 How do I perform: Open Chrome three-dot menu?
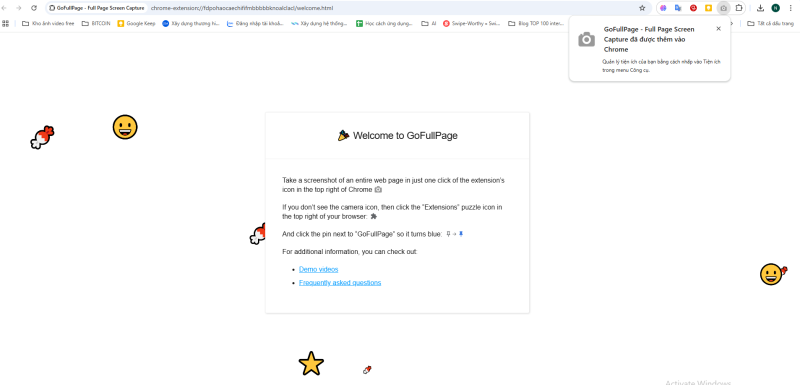[790, 8]
